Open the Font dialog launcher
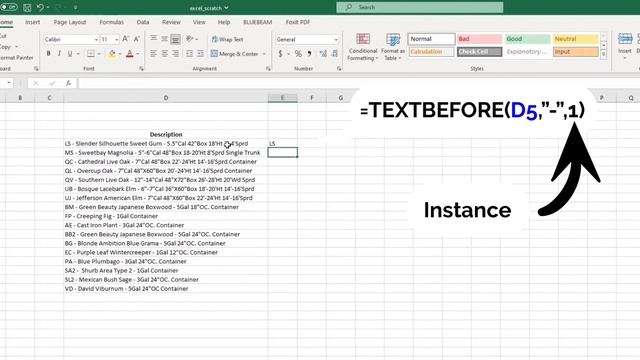This screenshot has height=360, width=640. [141, 69]
